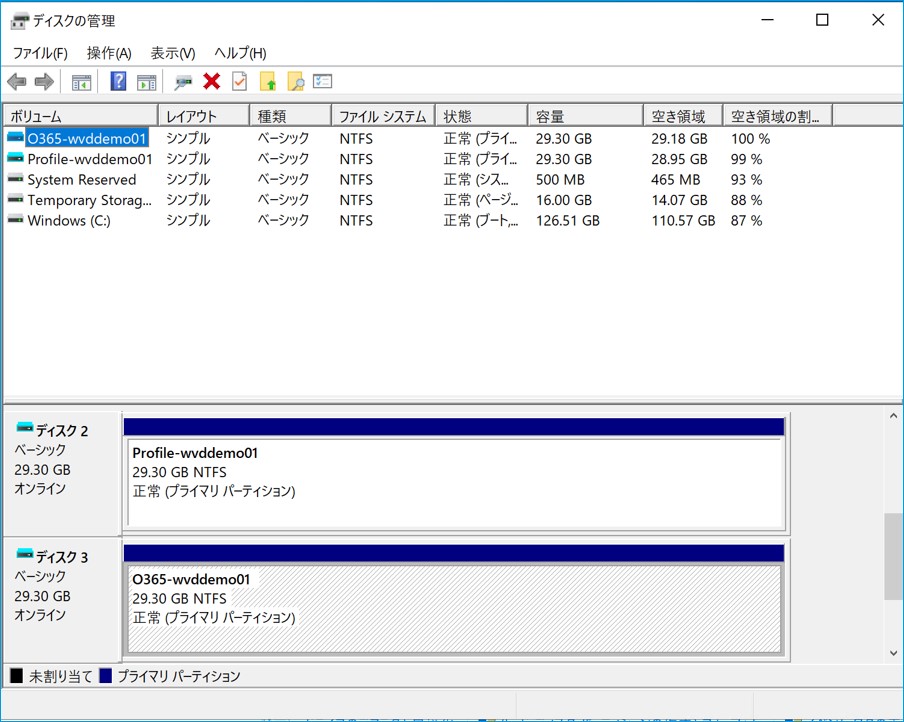The height and width of the screenshot is (722, 904).
Task: Click the blue question mark help icon
Action: click(118, 82)
